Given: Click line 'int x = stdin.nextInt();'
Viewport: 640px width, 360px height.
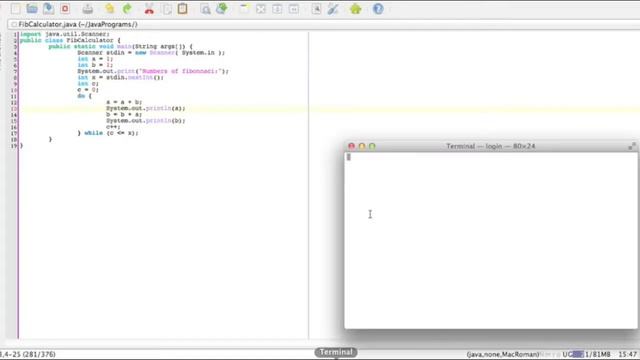Looking at the screenshot, I should point(120,77).
